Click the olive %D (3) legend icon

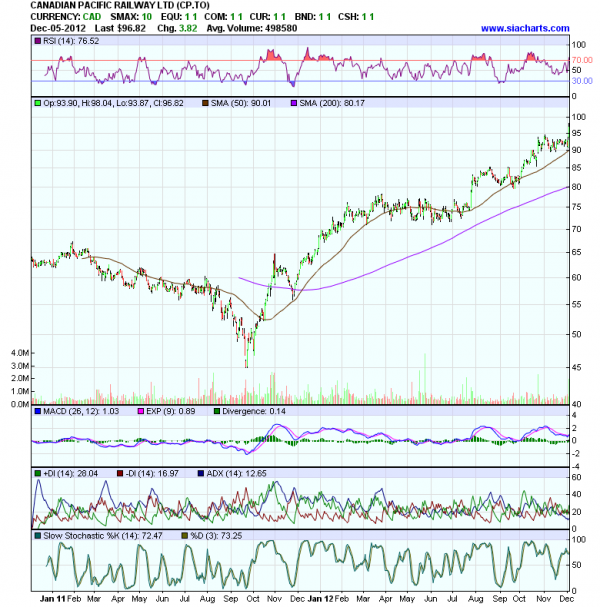pyautogui.click(x=183, y=537)
